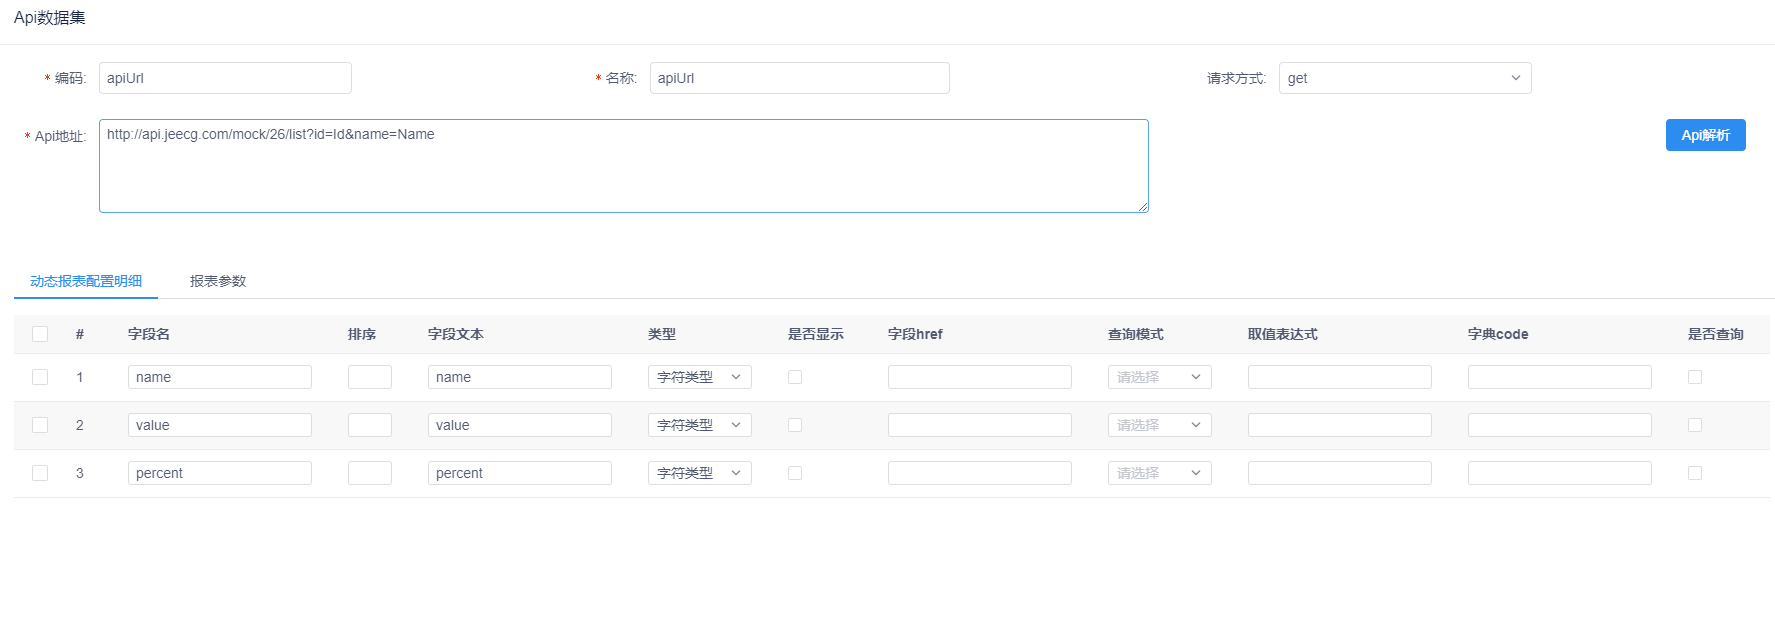Open 类型 dropdown in name row

[700, 377]
